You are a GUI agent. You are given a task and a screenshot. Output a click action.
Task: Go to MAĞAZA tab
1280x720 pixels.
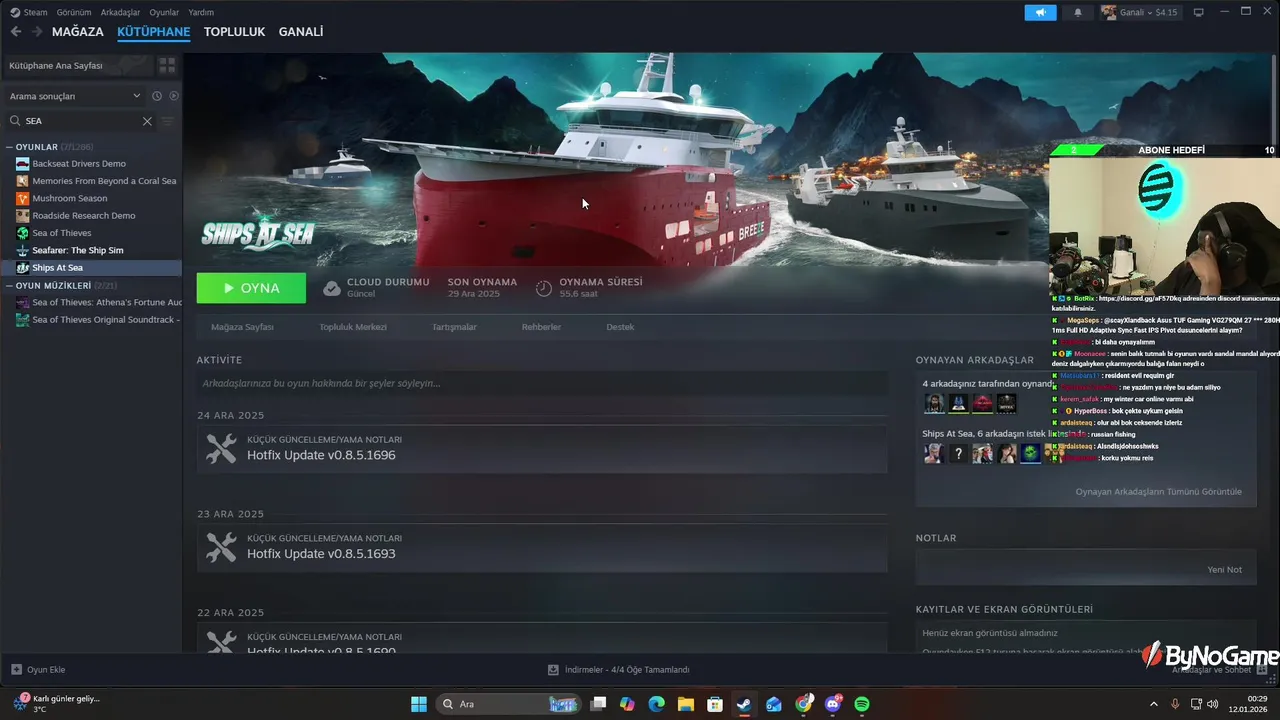click(78, 32)
